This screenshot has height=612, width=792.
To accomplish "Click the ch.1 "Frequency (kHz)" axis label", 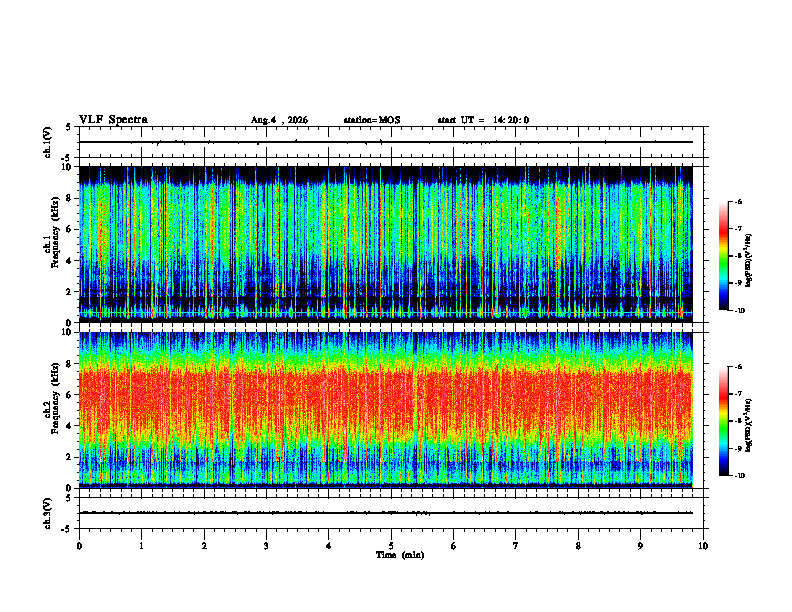I will click(55, 233).
